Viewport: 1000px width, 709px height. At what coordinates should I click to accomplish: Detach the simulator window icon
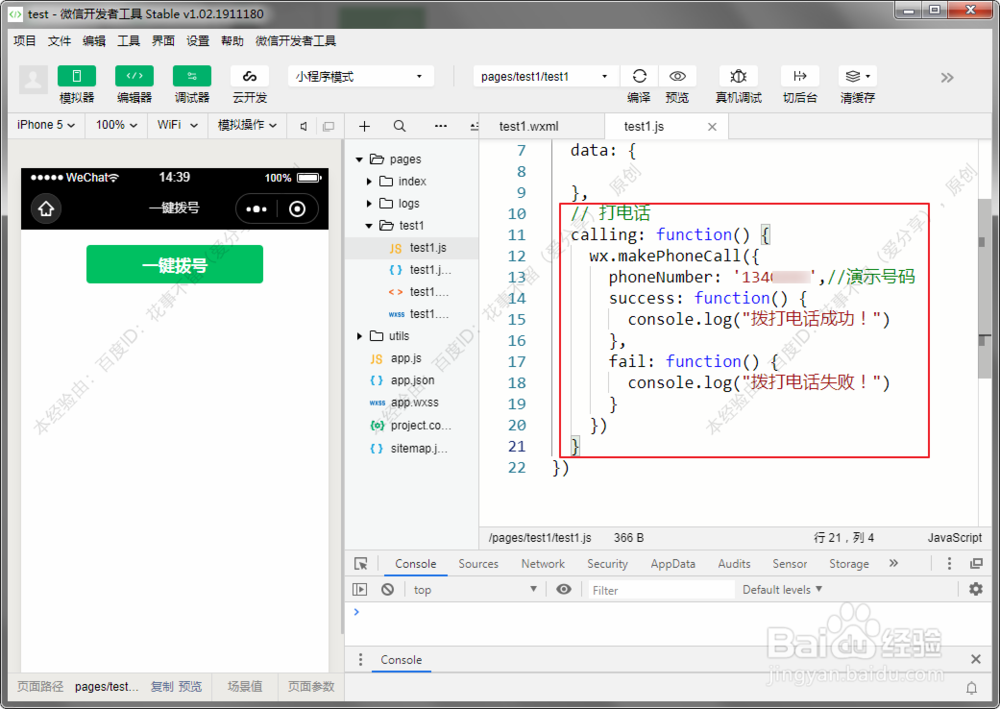click(x=328, y=126)
